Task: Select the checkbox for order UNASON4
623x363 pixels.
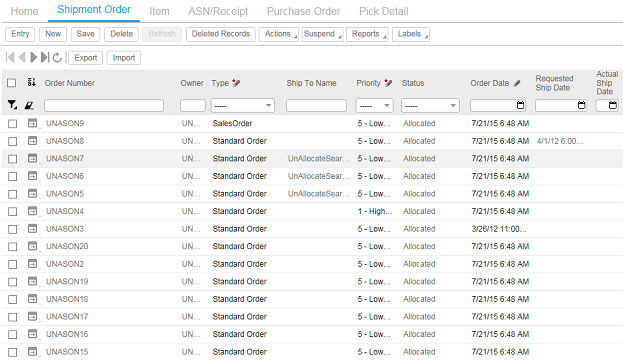Action: click(13, 211)
